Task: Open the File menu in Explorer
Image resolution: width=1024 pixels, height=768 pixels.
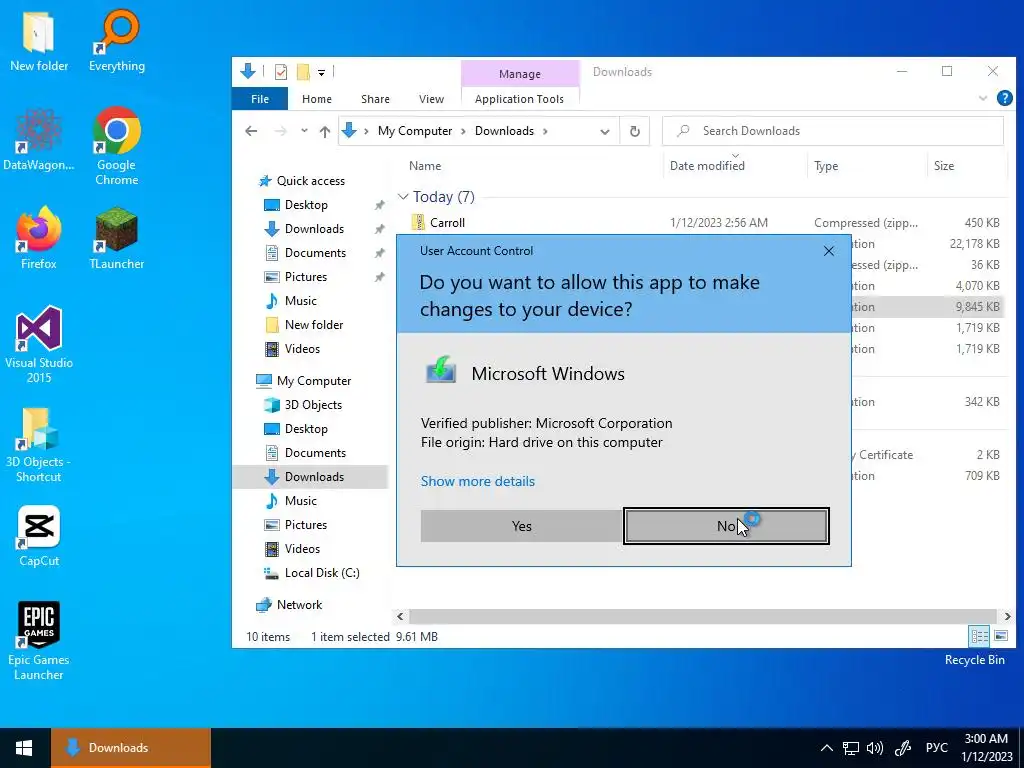Action: pyautogui.click(x=260, y=99)
